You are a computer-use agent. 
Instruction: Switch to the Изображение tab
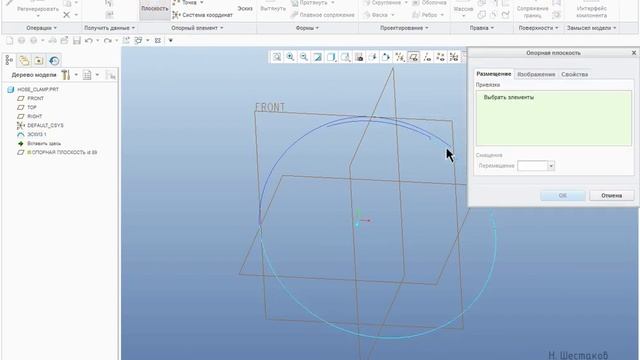click(x=536, y=74)
